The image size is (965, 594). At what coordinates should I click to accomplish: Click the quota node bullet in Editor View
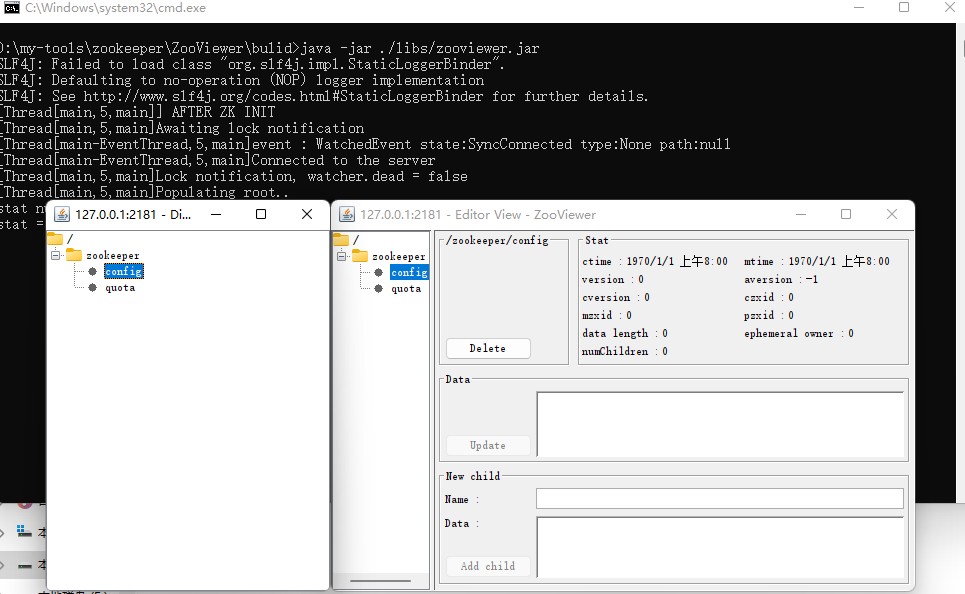(x=378, y=288)
